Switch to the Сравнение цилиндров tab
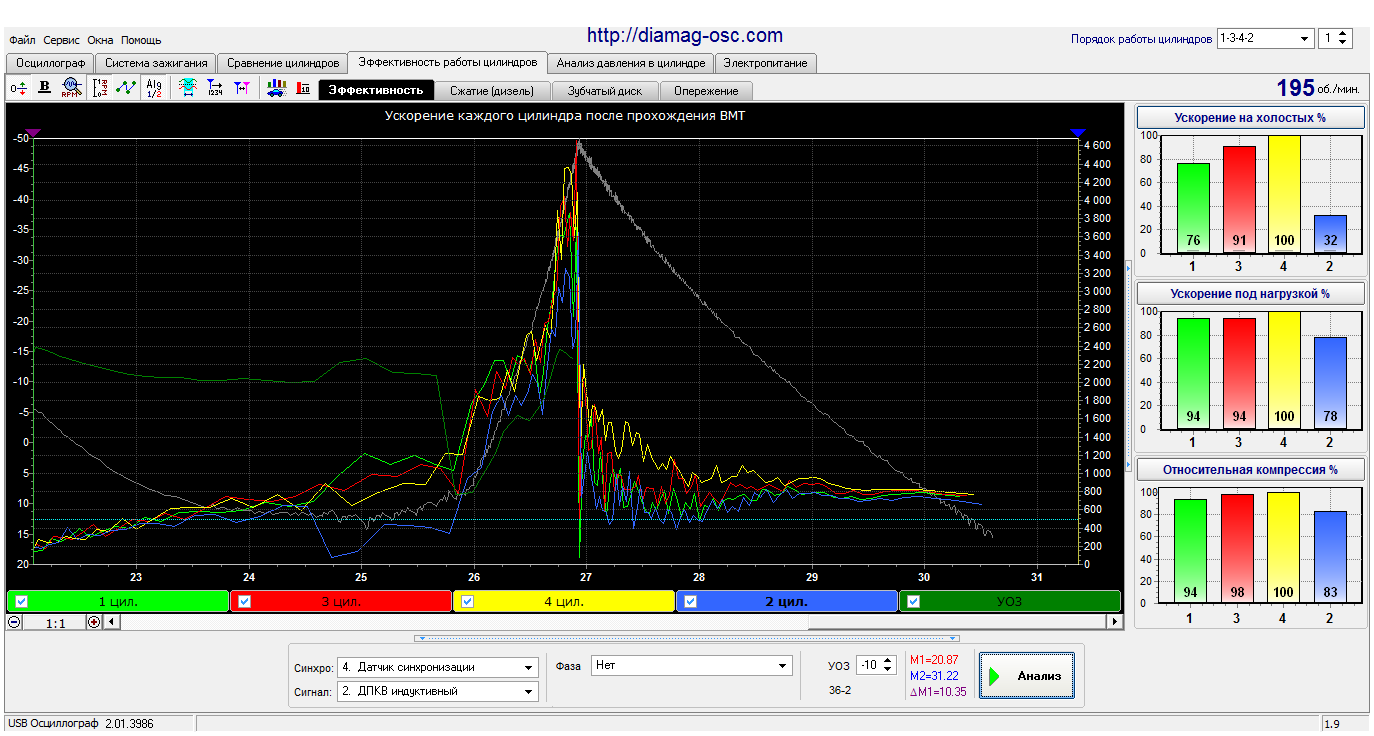This screenshot has width=1374, height=736. pyautogui.click(x=282, y=63)
